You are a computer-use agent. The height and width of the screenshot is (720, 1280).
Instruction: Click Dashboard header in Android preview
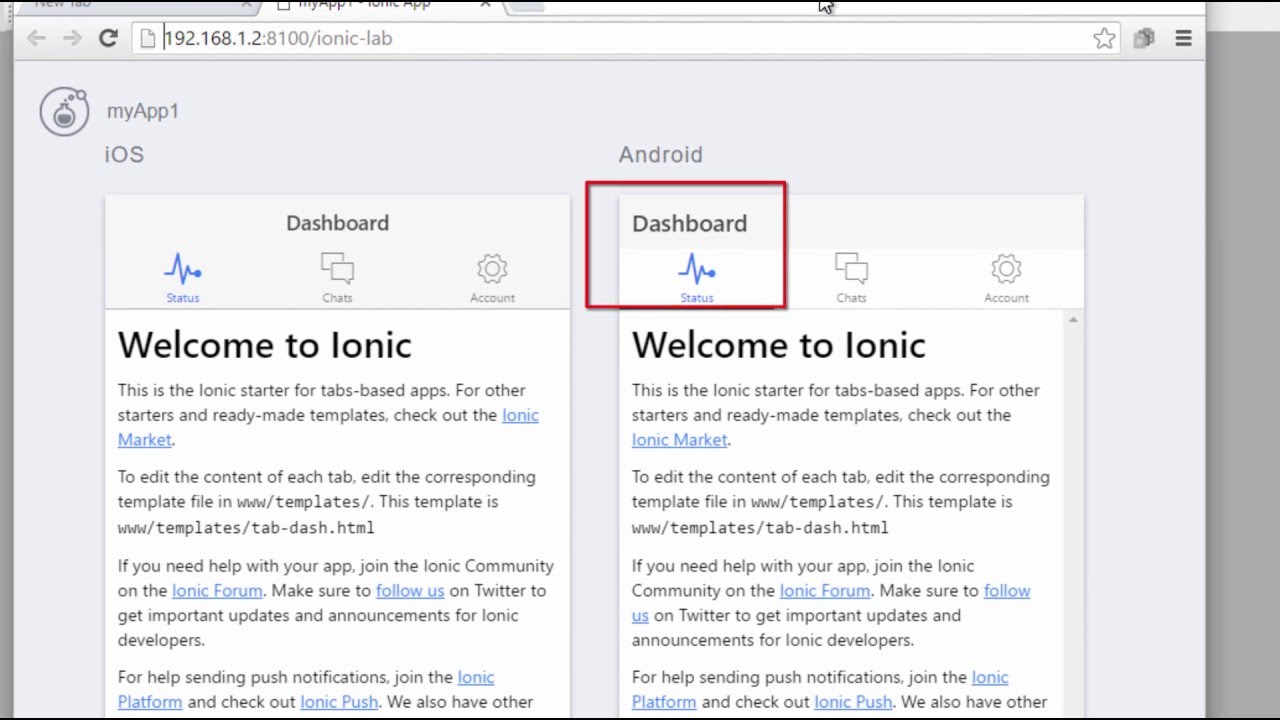point(689,223)
